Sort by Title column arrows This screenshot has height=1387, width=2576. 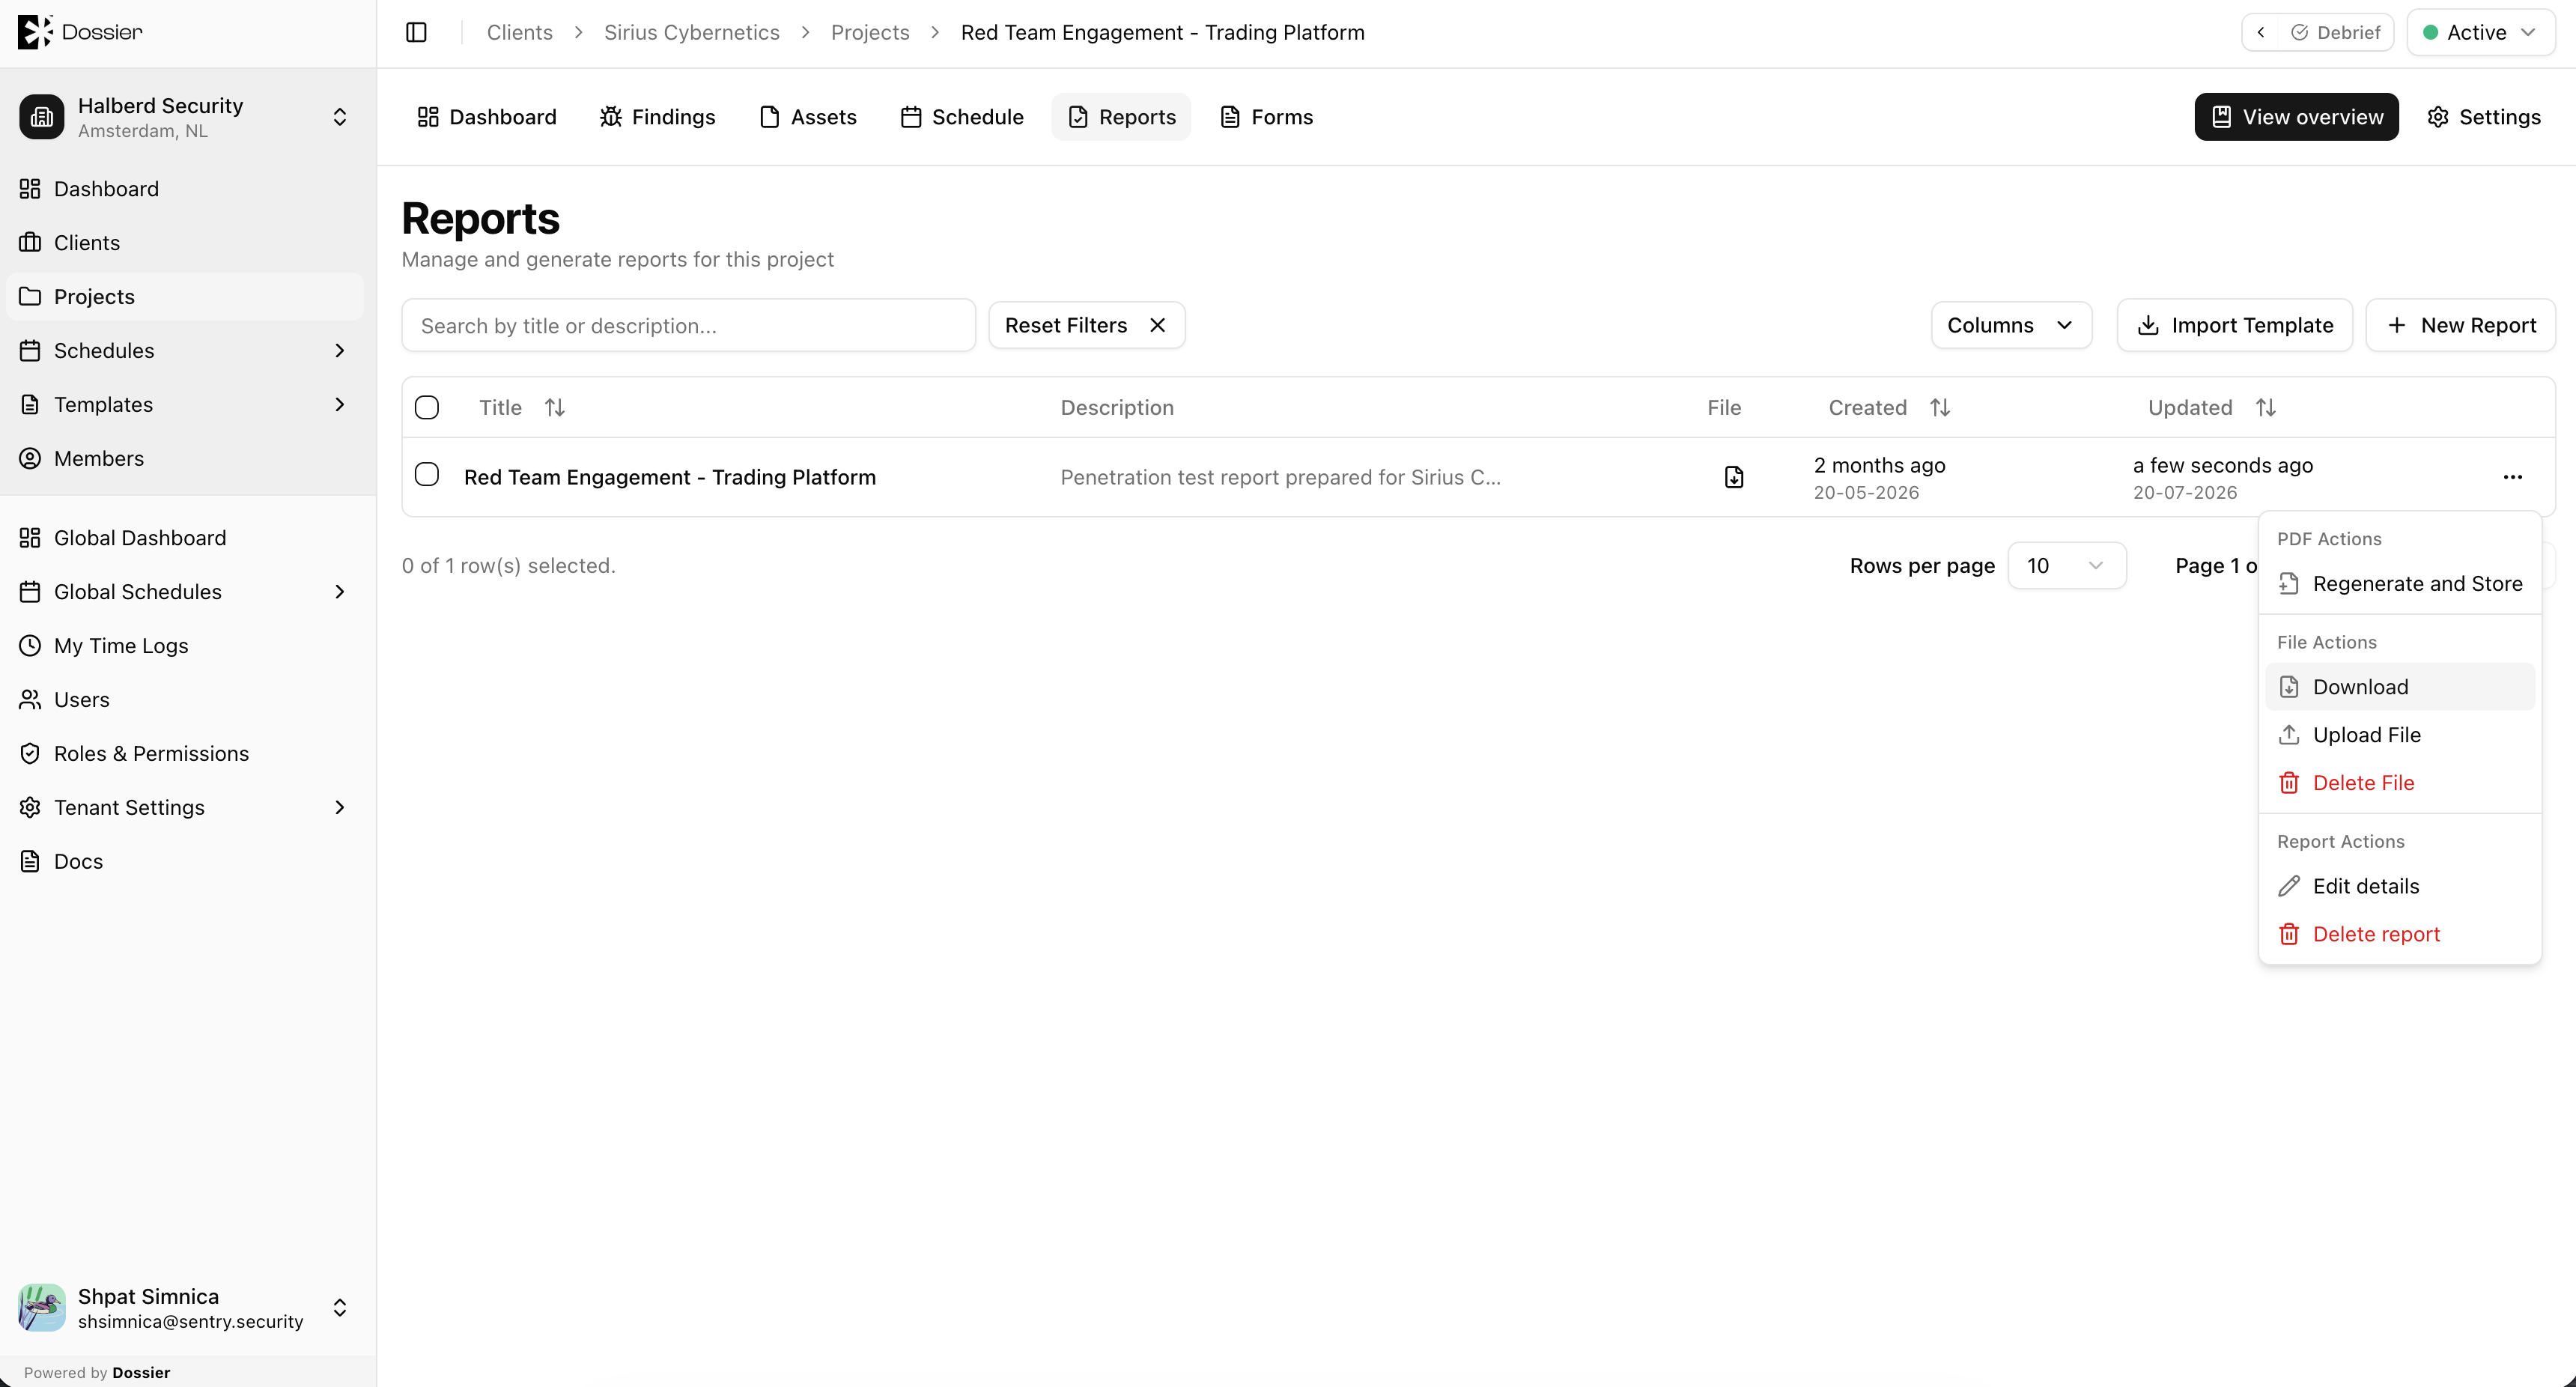pyautogui.click(x=555, y=407)
